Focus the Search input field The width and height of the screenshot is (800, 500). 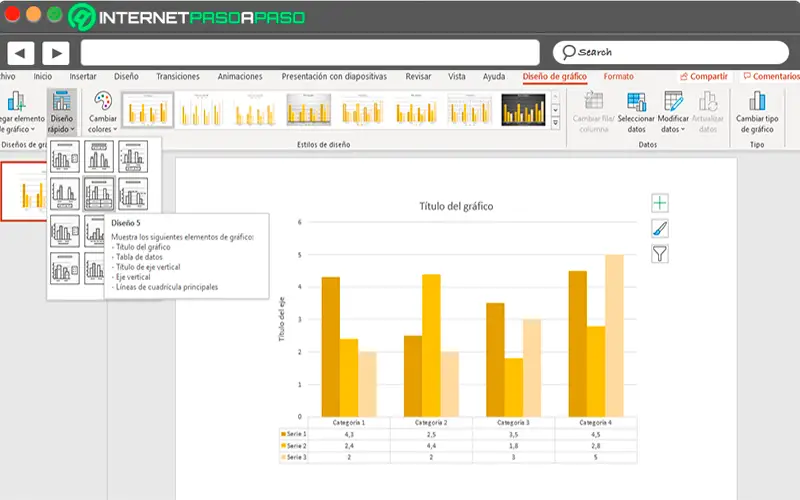click(670, 52)
